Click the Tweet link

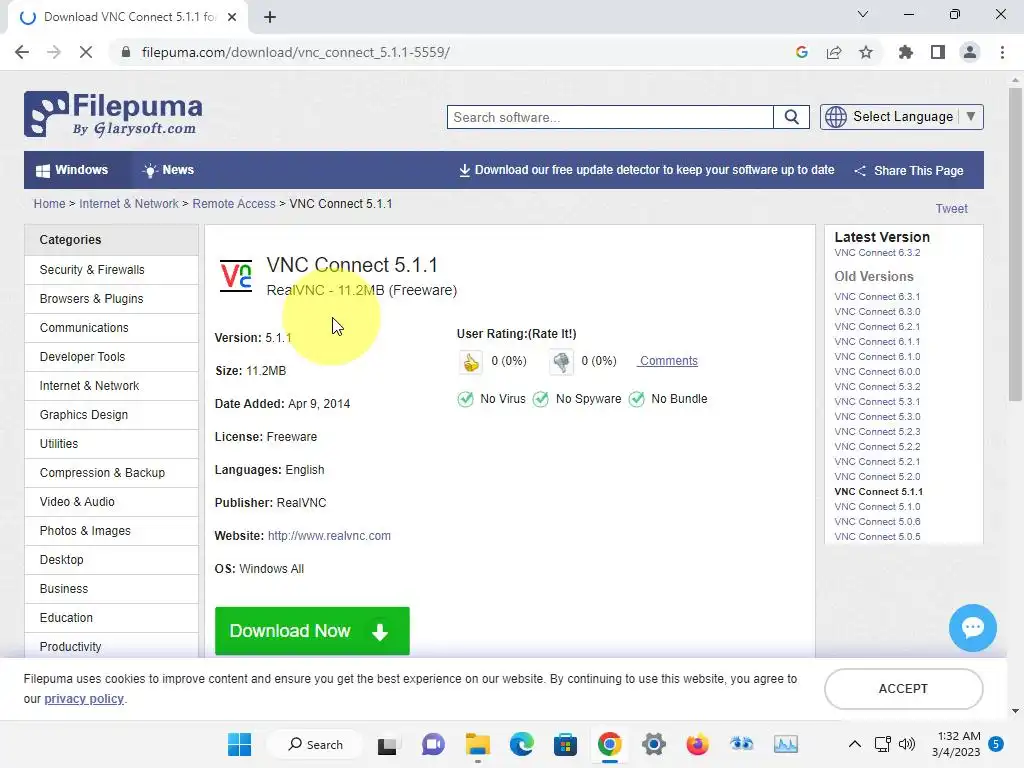coord(952,208)
